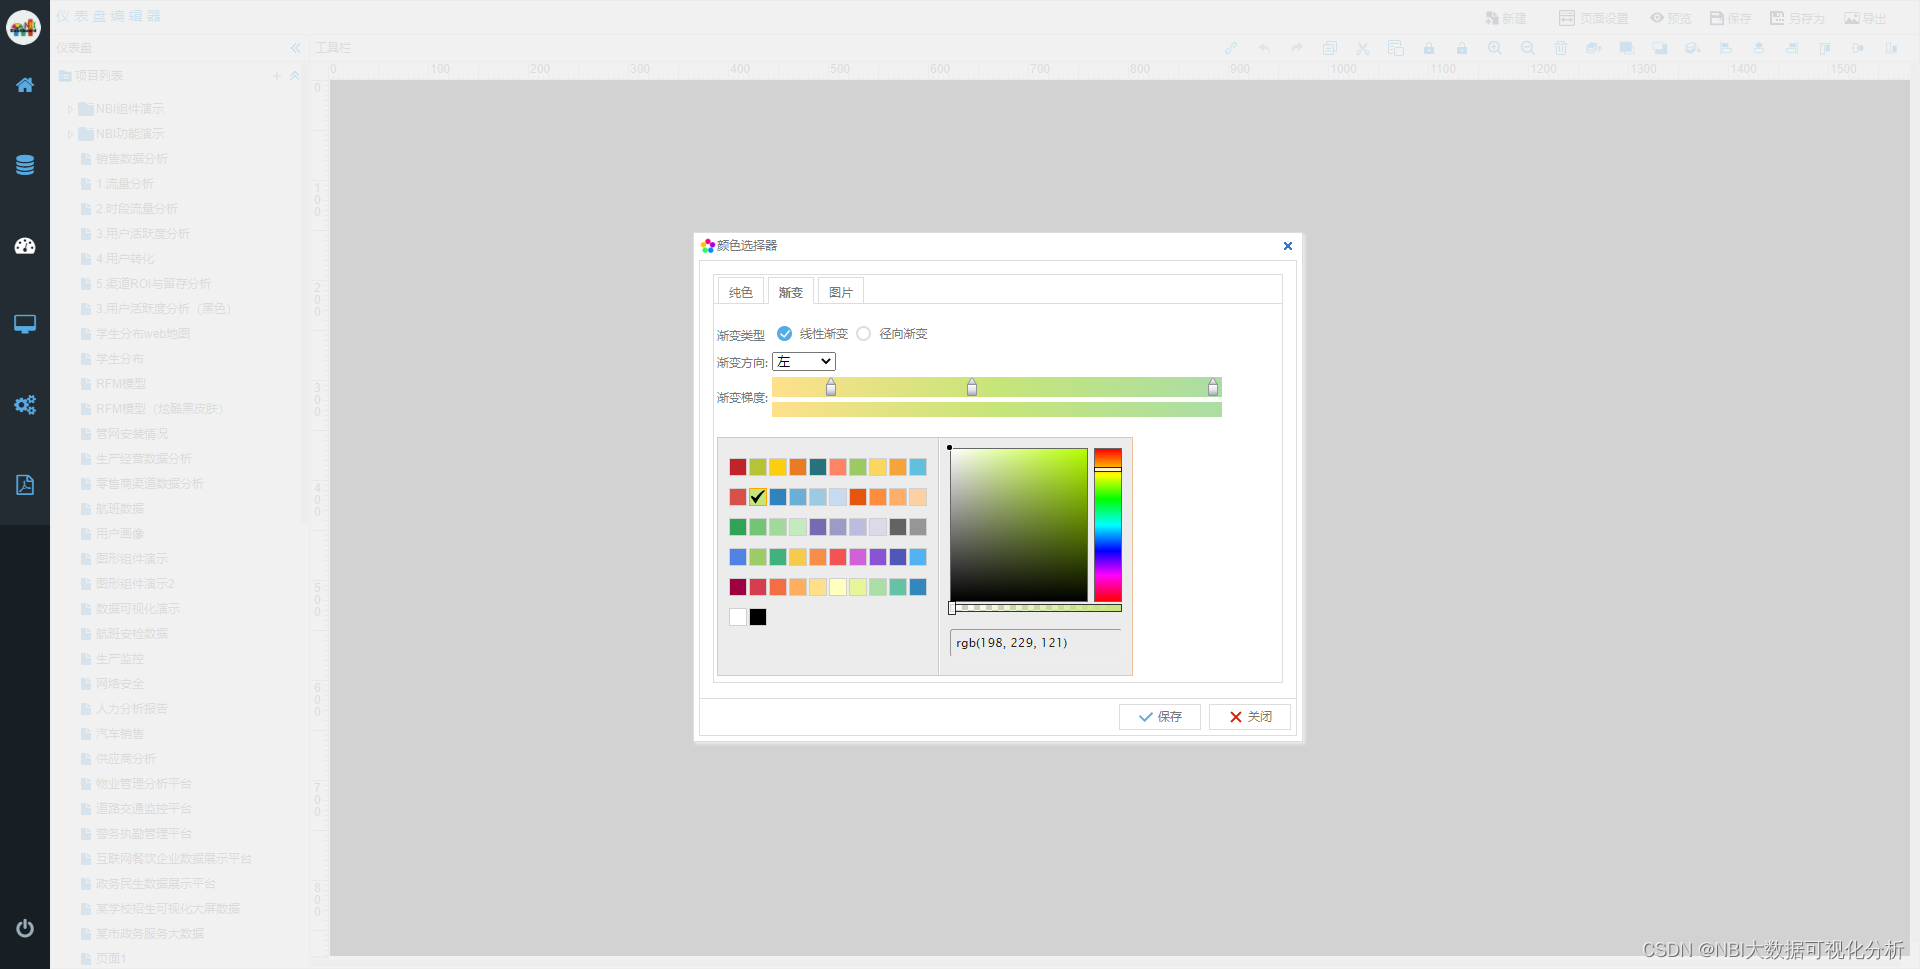The image size is (1920, 969).
Task: Click the trash delete icon in toolbar
Action: click(1561, 48)
